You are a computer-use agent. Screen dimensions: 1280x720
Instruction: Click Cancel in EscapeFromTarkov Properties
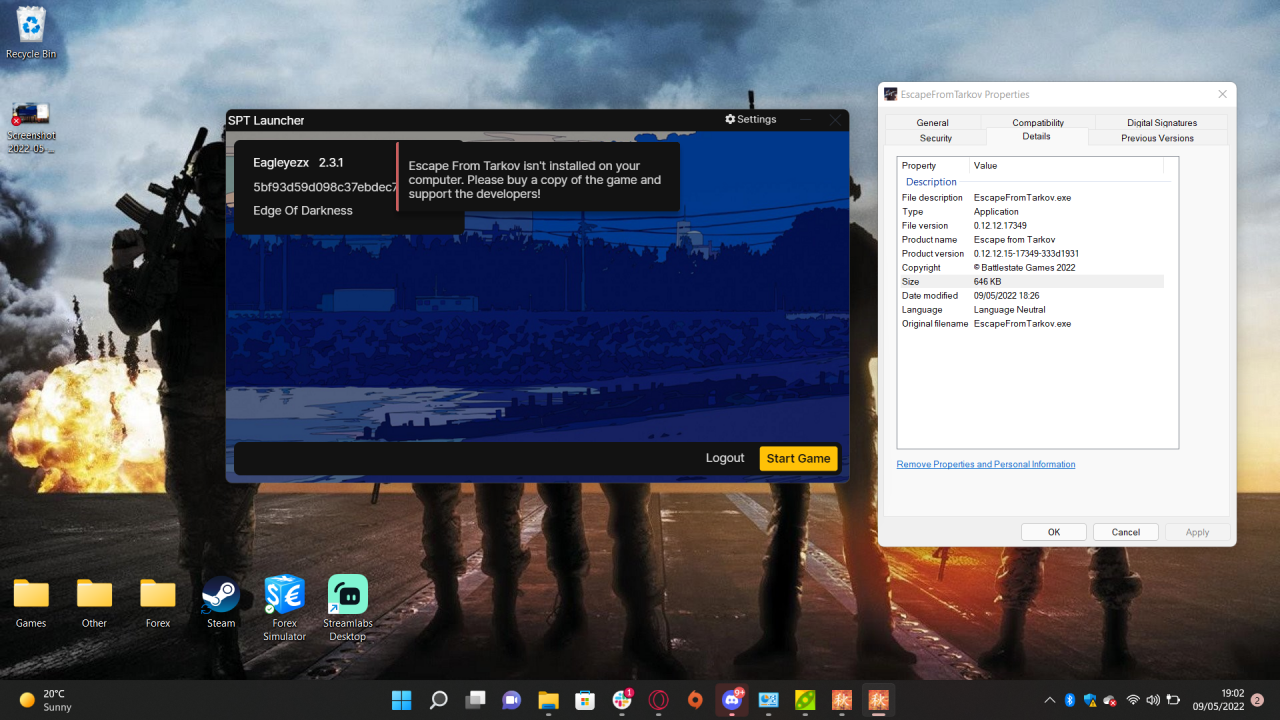(x=1126, y=532)
